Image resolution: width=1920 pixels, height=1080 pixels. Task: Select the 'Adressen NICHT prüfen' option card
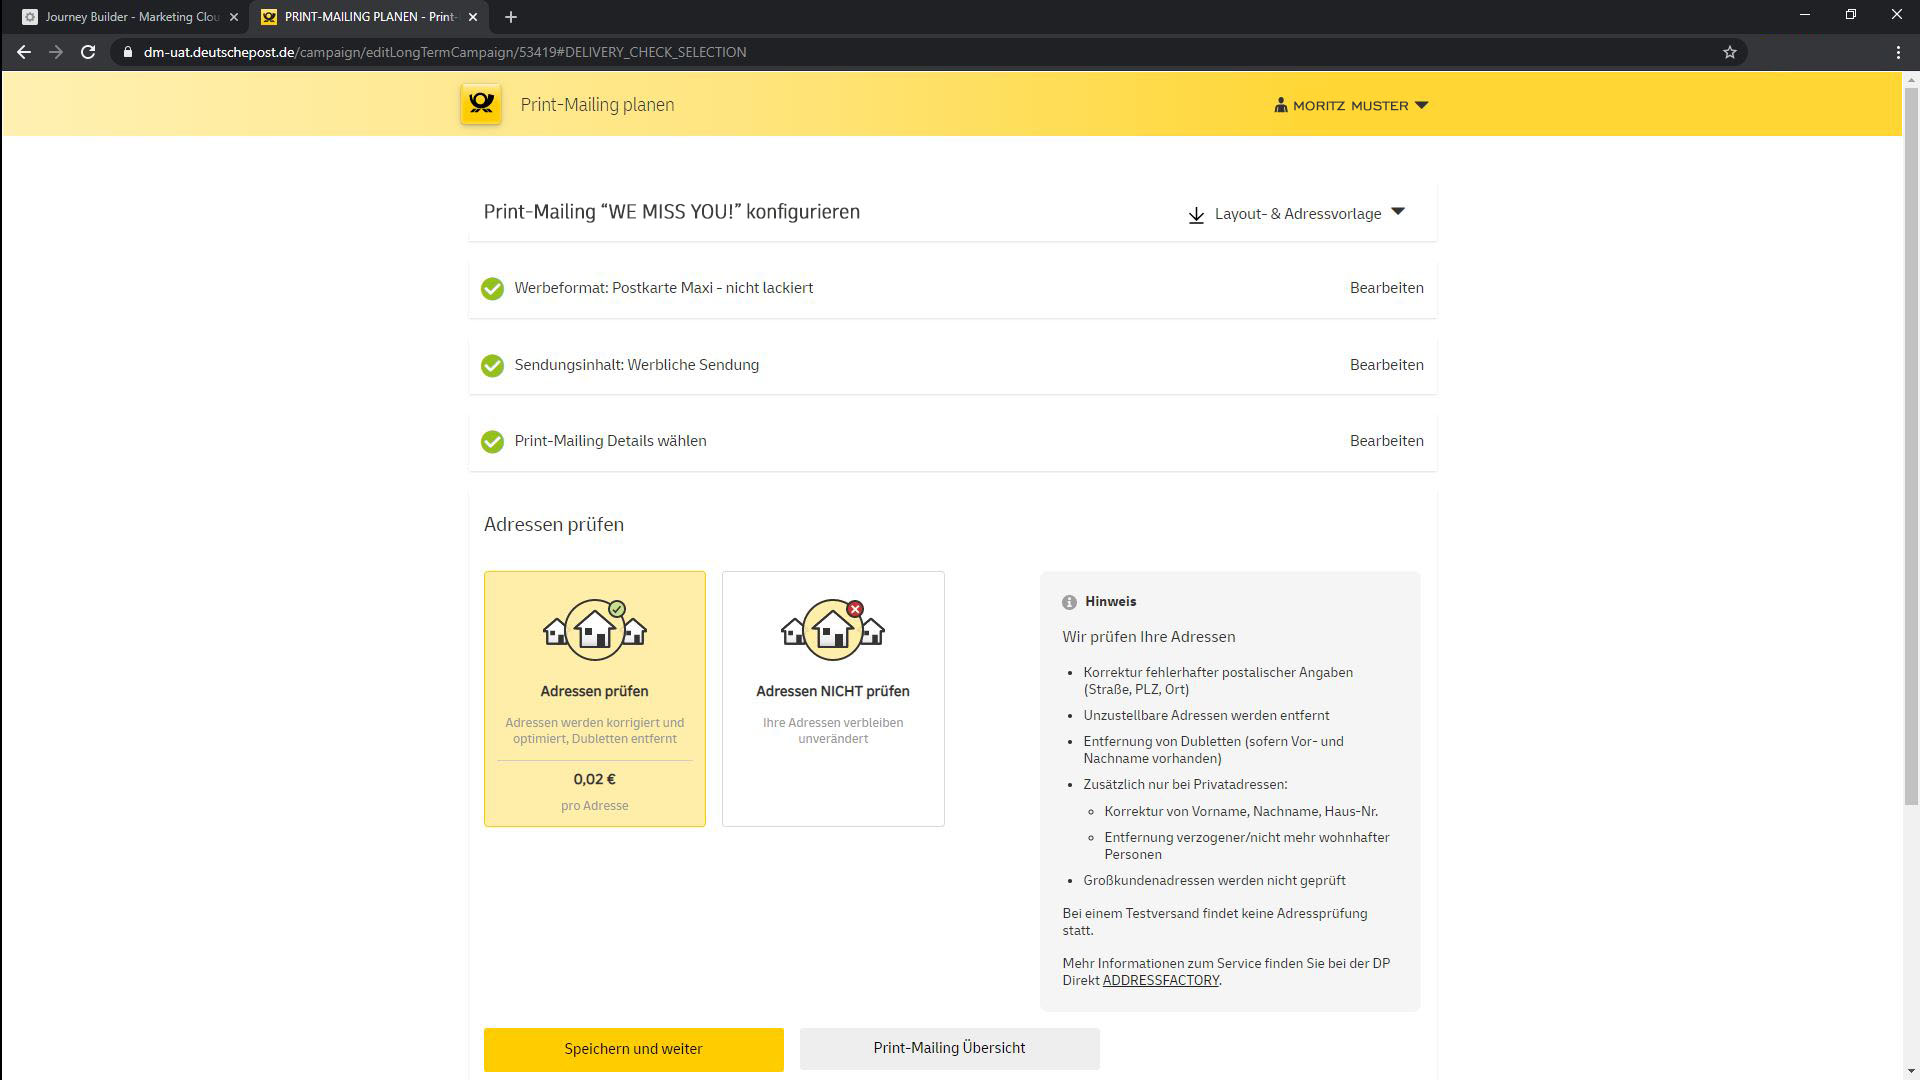click(832, 698)
